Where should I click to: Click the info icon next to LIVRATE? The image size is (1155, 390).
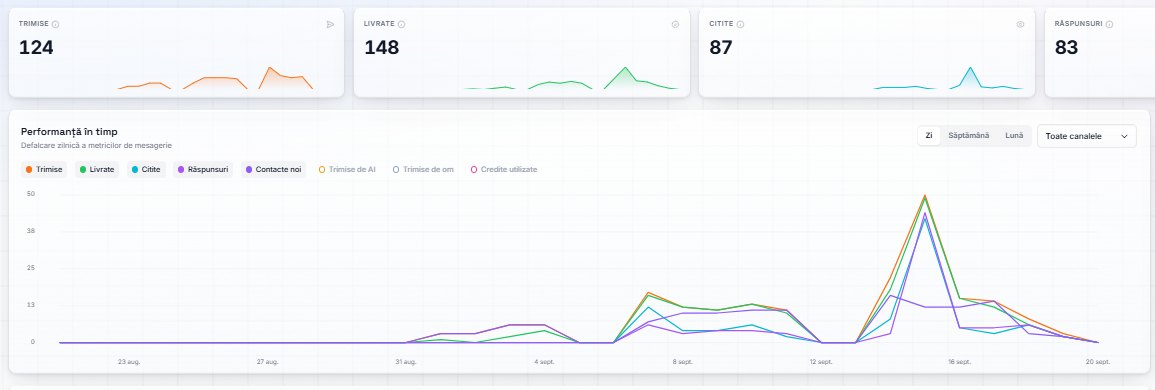[401, 24]
